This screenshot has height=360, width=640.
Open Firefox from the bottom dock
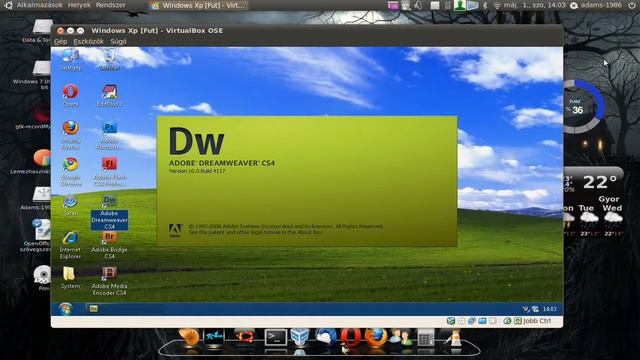[x=376, y=338]
